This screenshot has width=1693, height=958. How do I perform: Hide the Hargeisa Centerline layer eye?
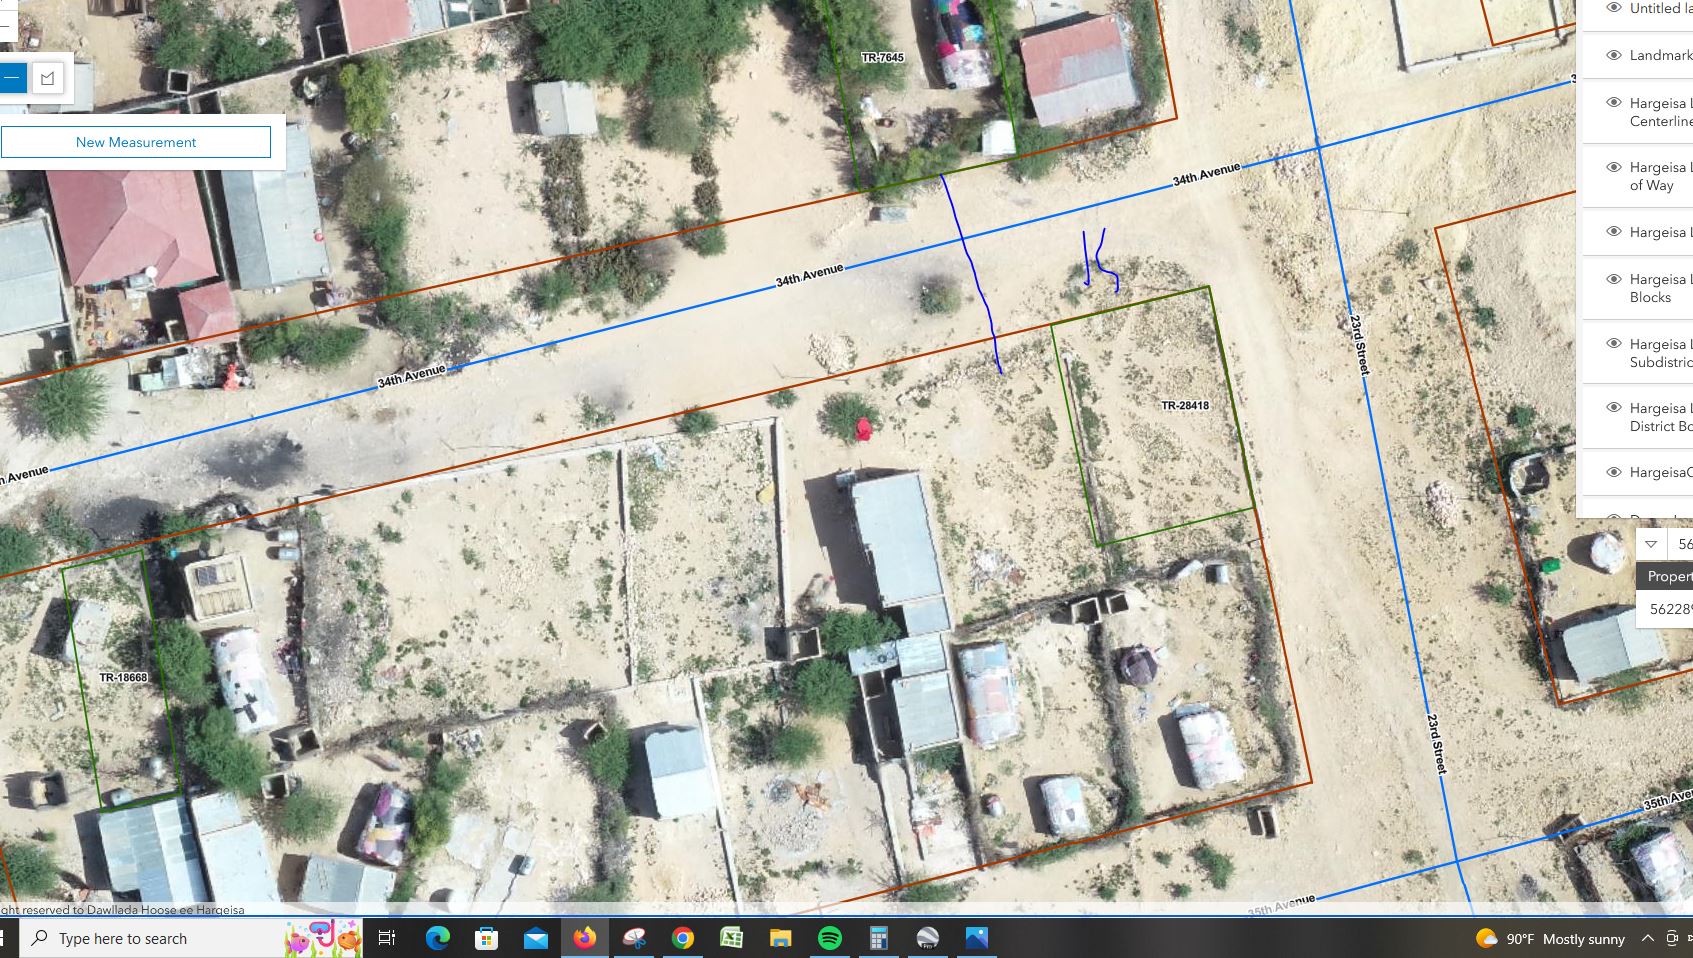click(x=1613, y=103)
